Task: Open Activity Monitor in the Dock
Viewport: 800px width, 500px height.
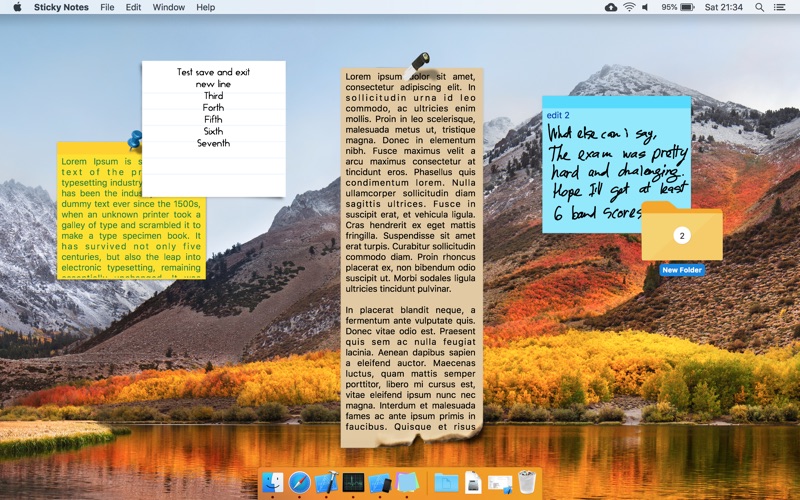Action: [353, 482]
